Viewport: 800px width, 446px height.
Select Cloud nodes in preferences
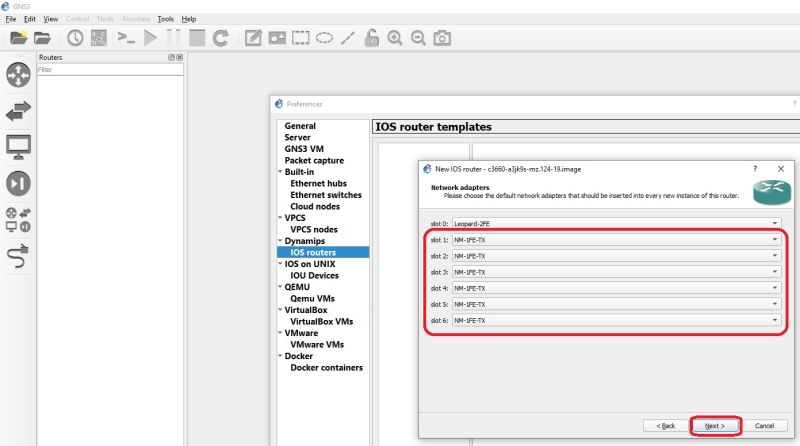coord(315,206)
